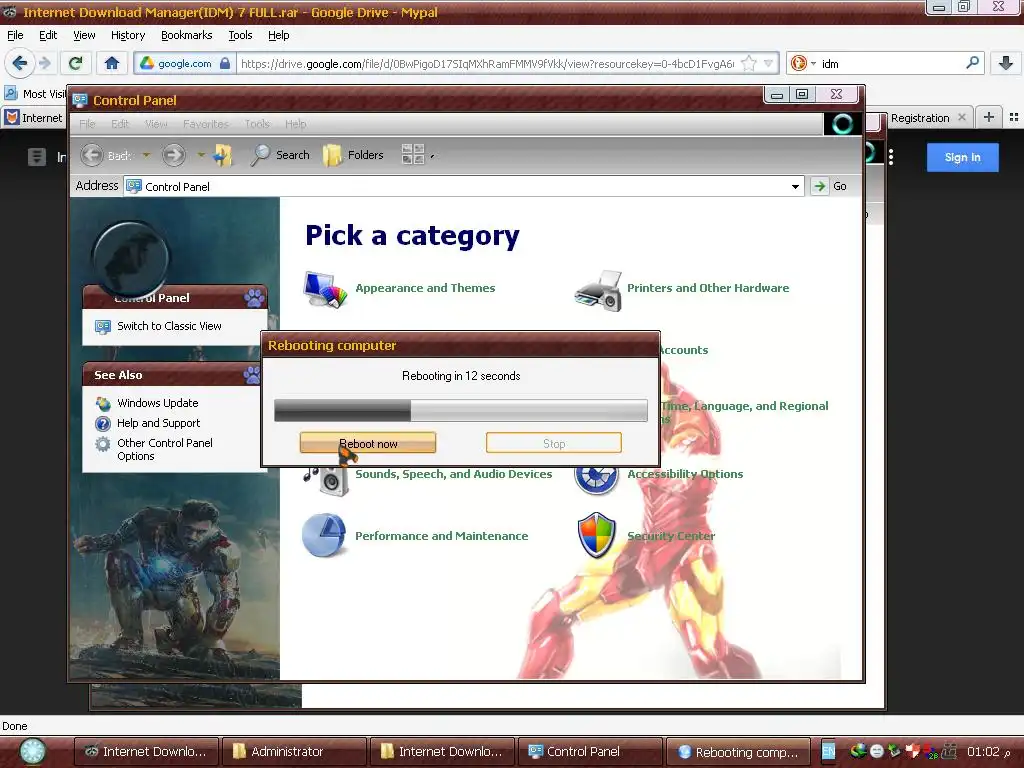Open Help and Support in See Also
Screen dimensions: 1024x768
coord(159,423)
